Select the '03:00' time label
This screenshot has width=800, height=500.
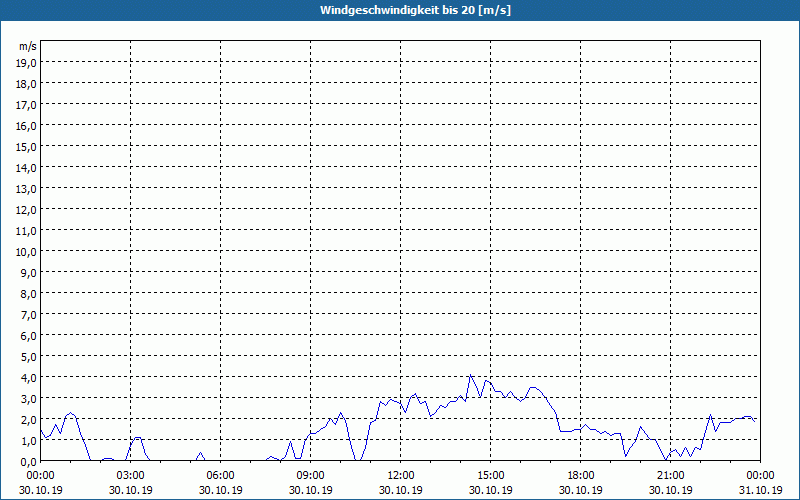131,476
